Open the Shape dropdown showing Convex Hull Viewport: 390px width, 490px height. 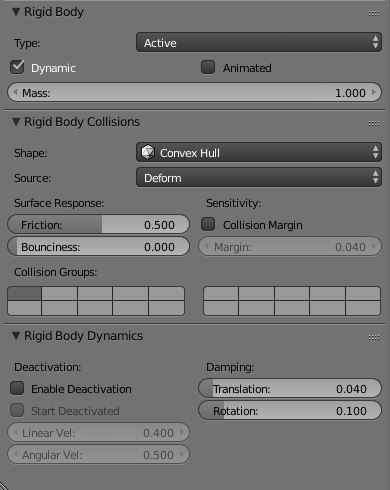pyautogui.click(x=259, y=152)
